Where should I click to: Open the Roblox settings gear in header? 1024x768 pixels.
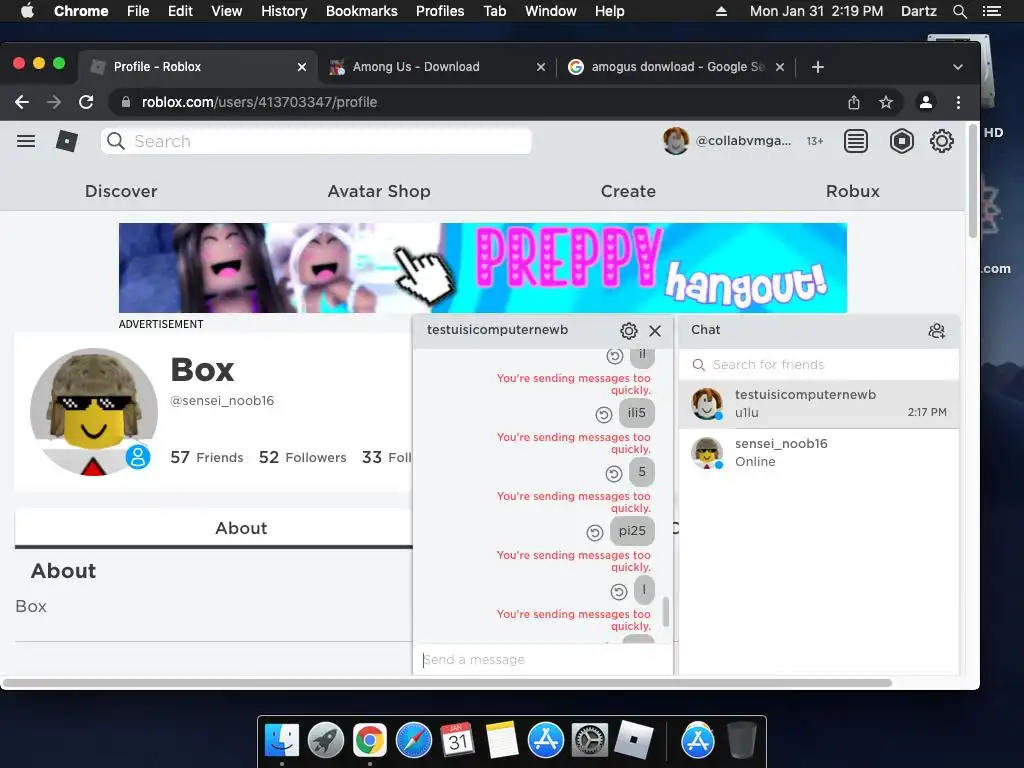941,141
